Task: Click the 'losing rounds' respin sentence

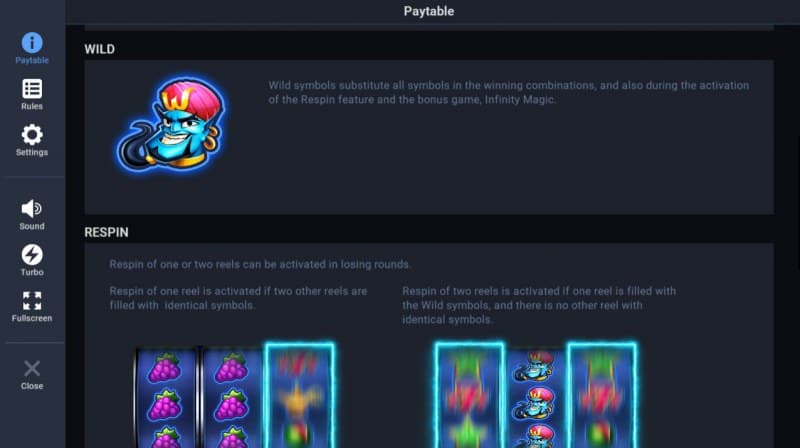Action: [x=260, y=264]
